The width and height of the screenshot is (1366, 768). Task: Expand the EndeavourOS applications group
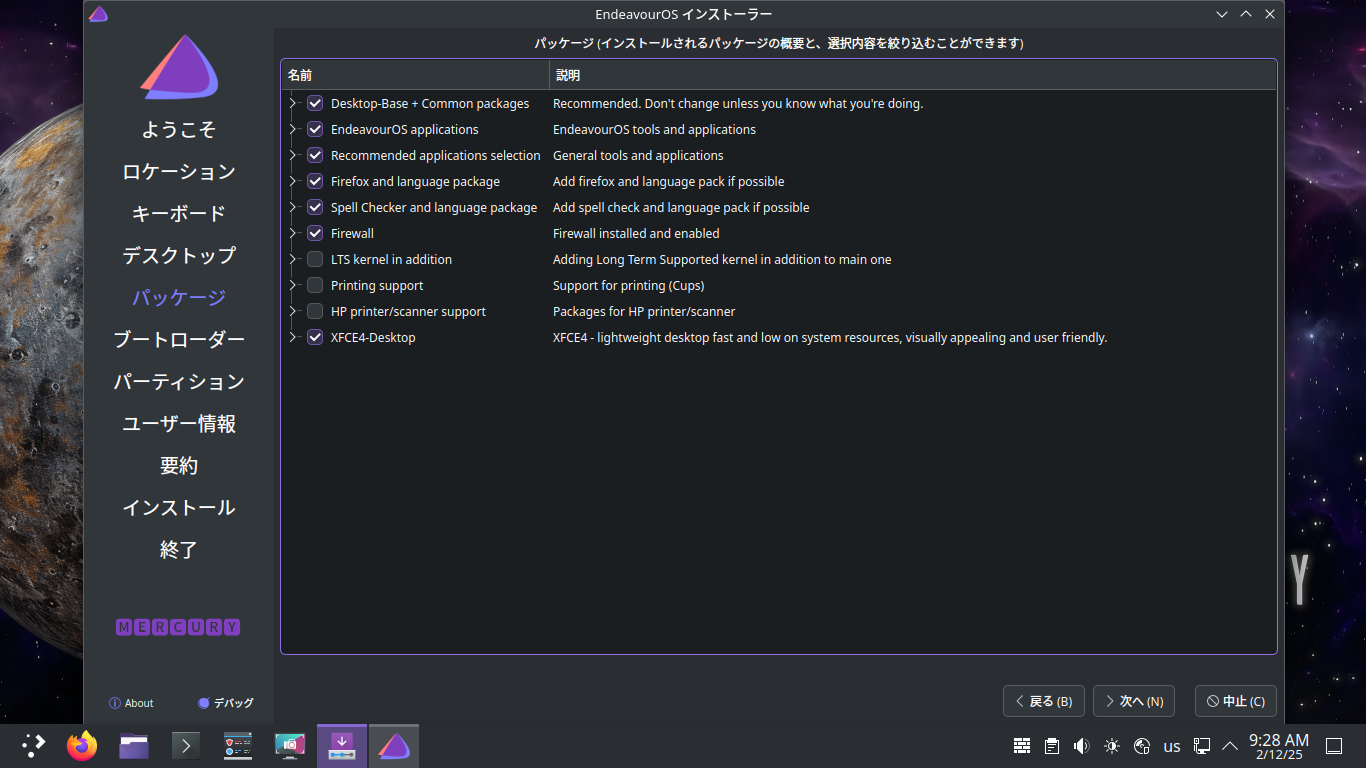(x=293, y=129)
